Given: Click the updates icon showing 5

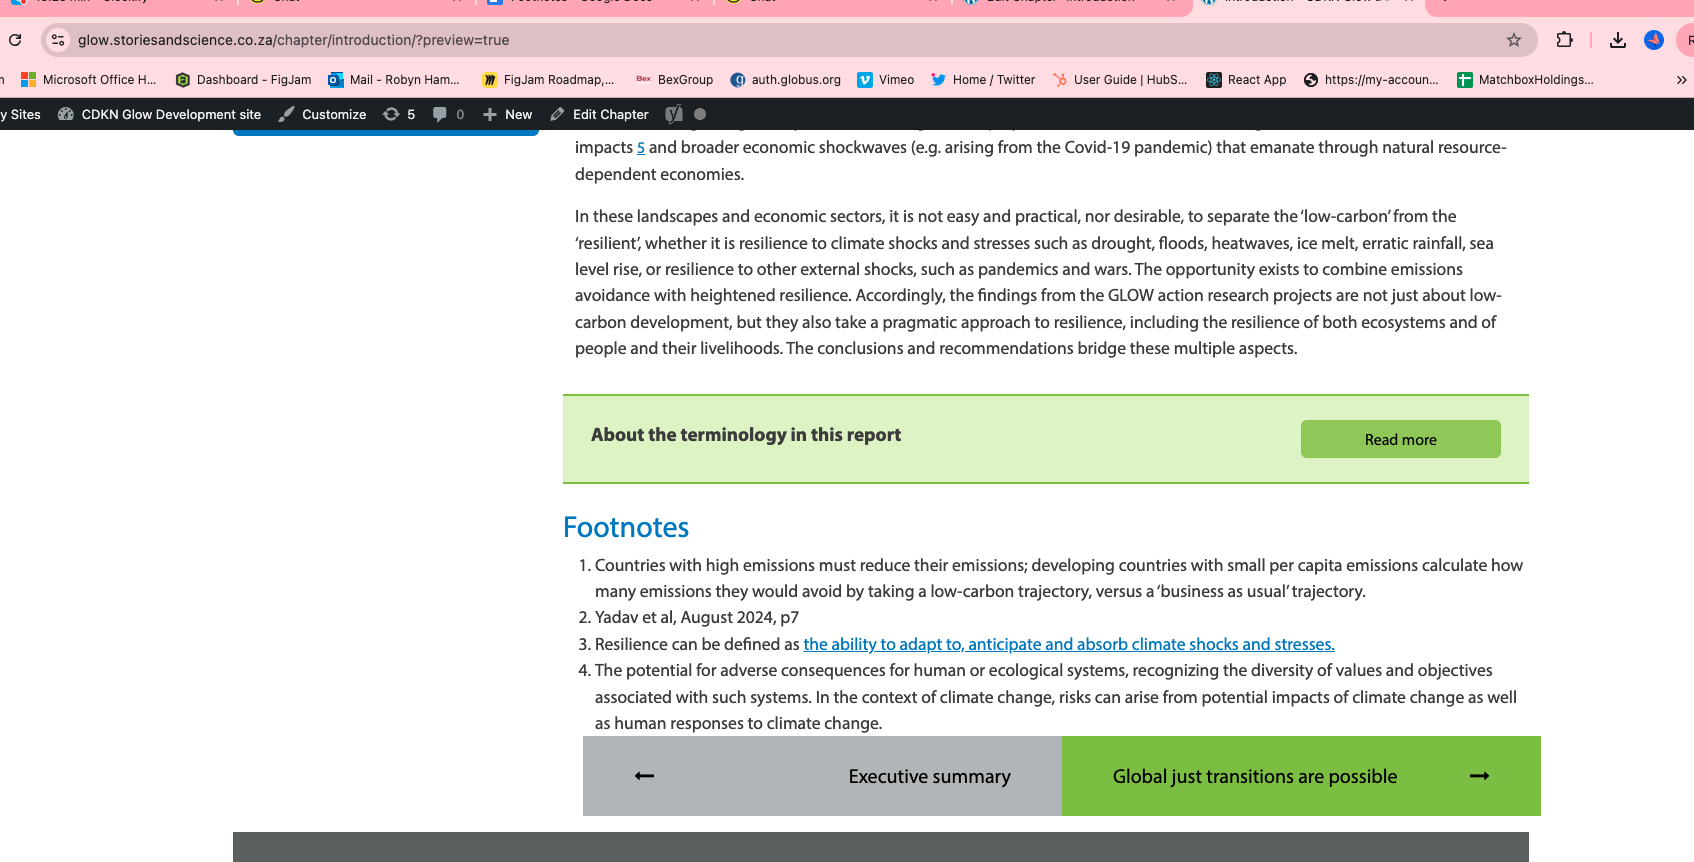Looking at the screenshot, I should tap(399, 114).
